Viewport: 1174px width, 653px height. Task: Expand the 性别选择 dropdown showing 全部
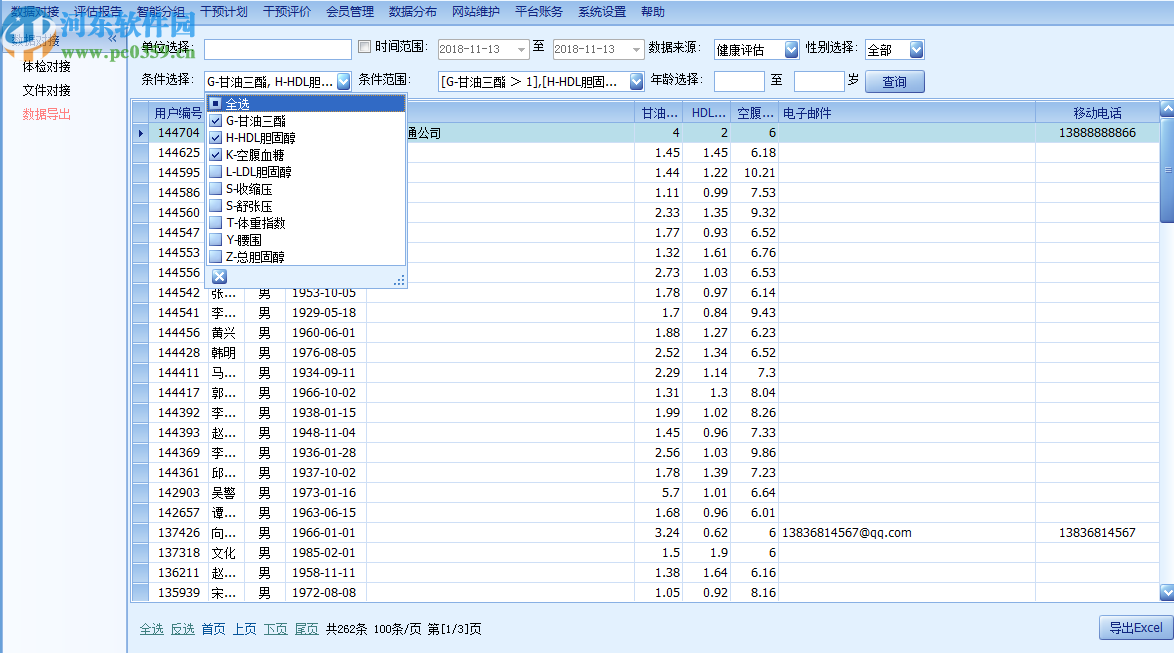click(916, 49)
